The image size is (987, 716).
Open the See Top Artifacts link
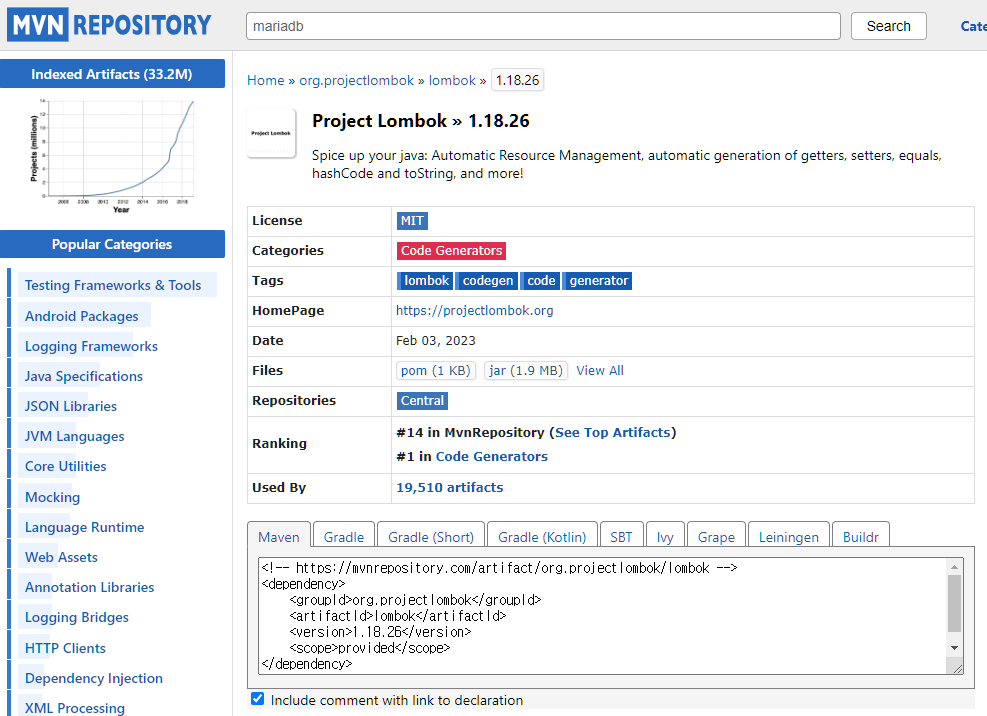click(612, 433)
